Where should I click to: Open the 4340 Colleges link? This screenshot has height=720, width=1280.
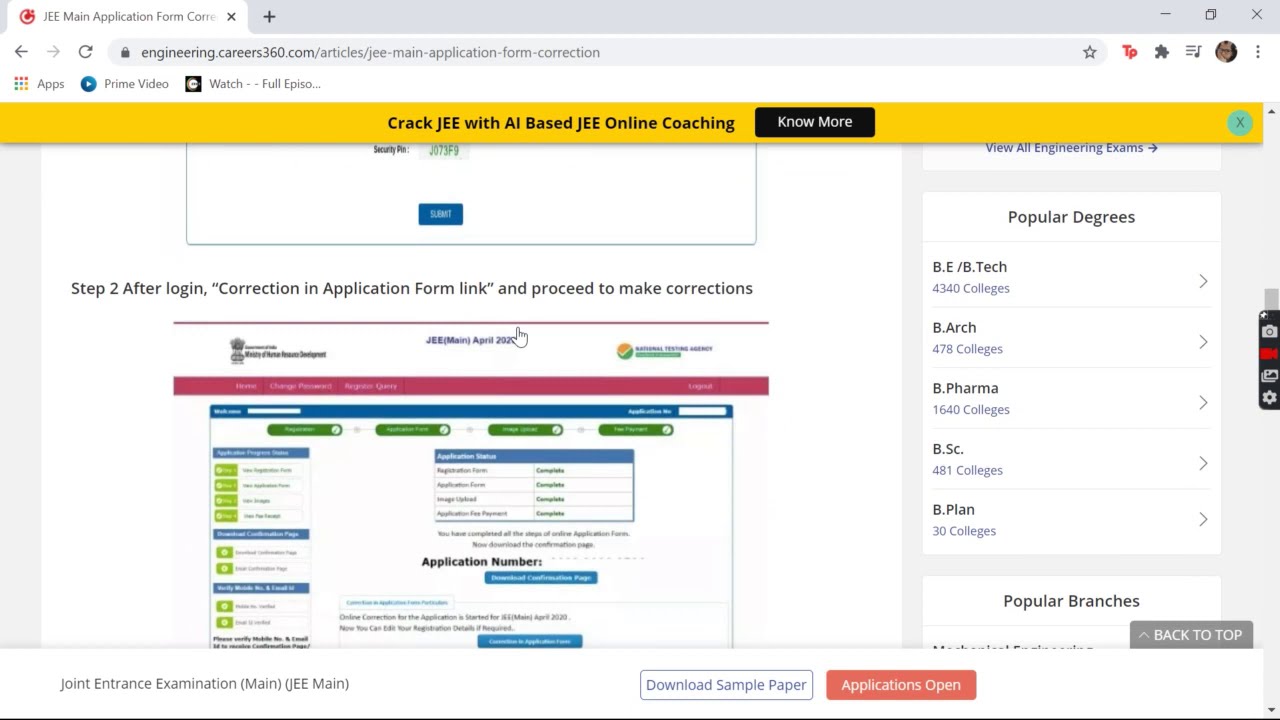(971, 288)
